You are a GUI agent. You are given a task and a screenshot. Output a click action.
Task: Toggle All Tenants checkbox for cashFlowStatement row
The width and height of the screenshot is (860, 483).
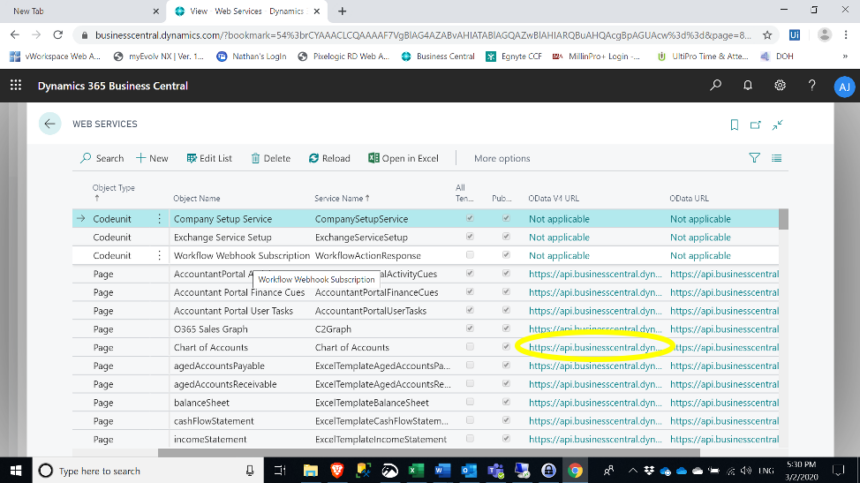click(469, 421)
